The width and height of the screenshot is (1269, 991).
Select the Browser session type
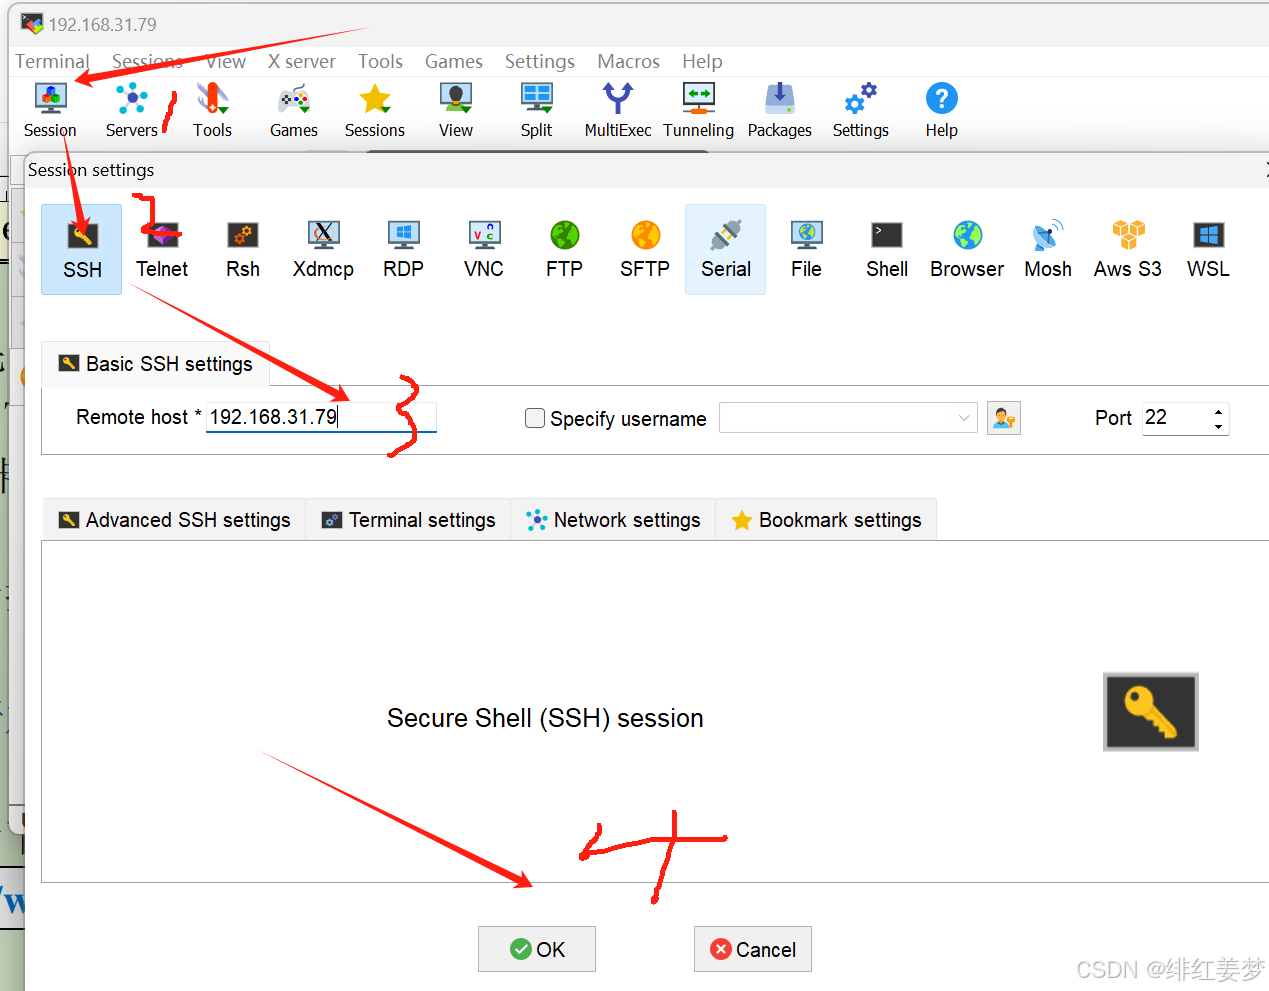tap(967, 249)
